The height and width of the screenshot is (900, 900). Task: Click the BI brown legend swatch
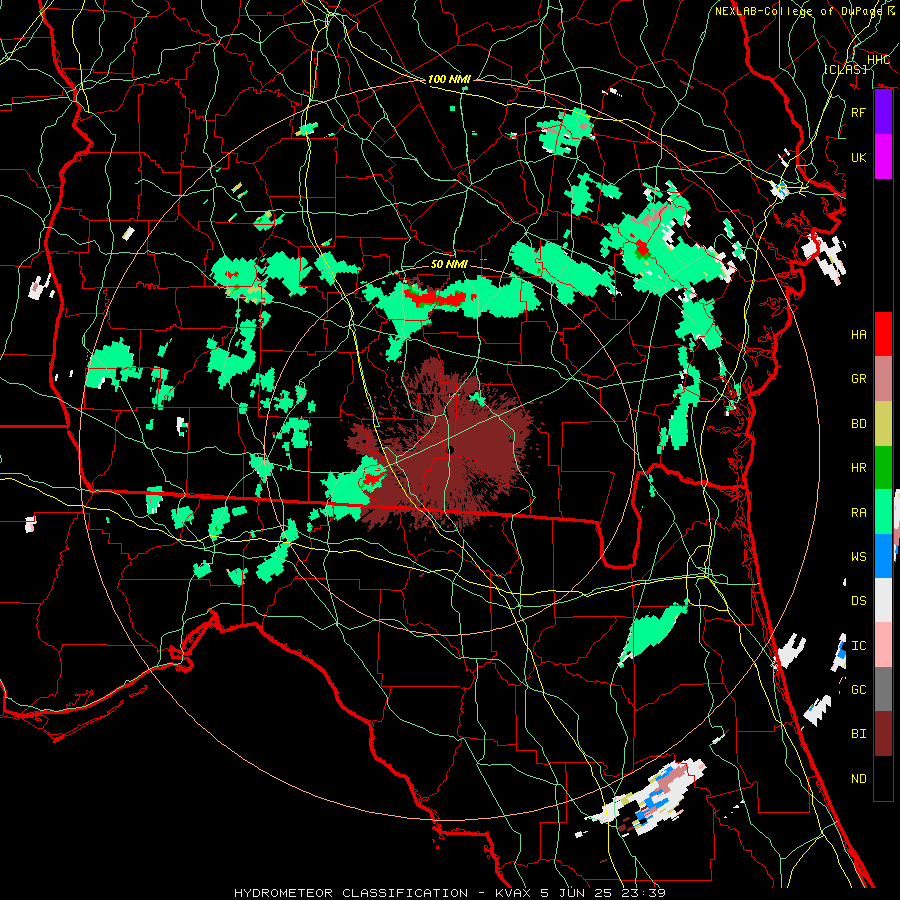coord(883,733)
